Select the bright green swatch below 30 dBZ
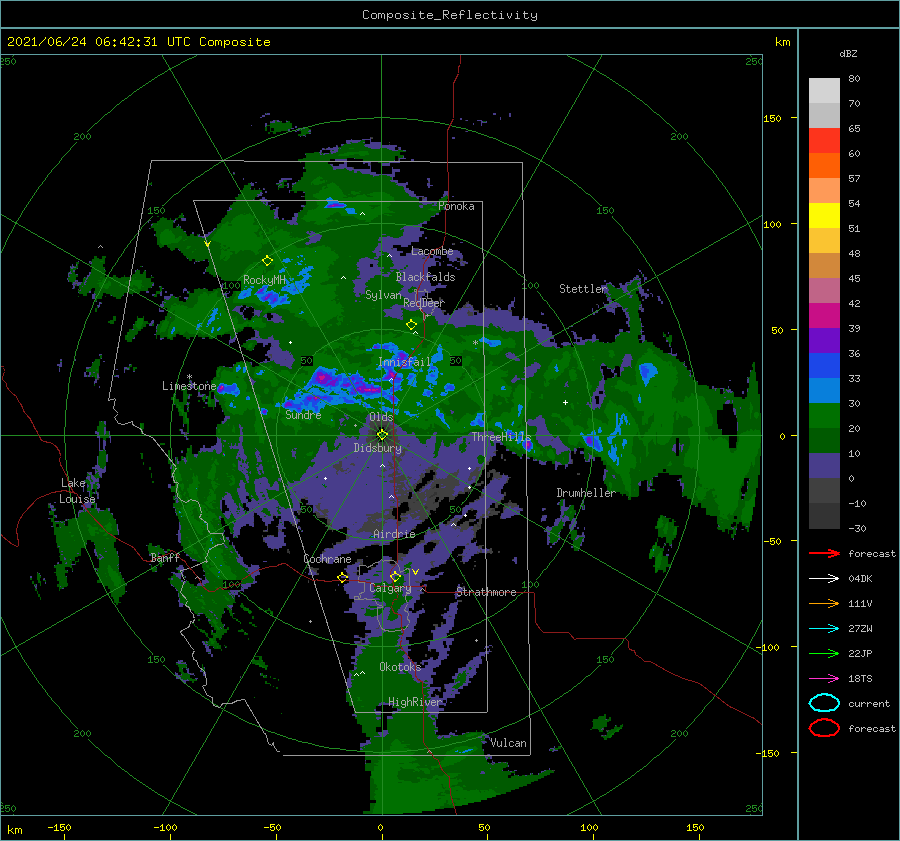 point(824,416)
